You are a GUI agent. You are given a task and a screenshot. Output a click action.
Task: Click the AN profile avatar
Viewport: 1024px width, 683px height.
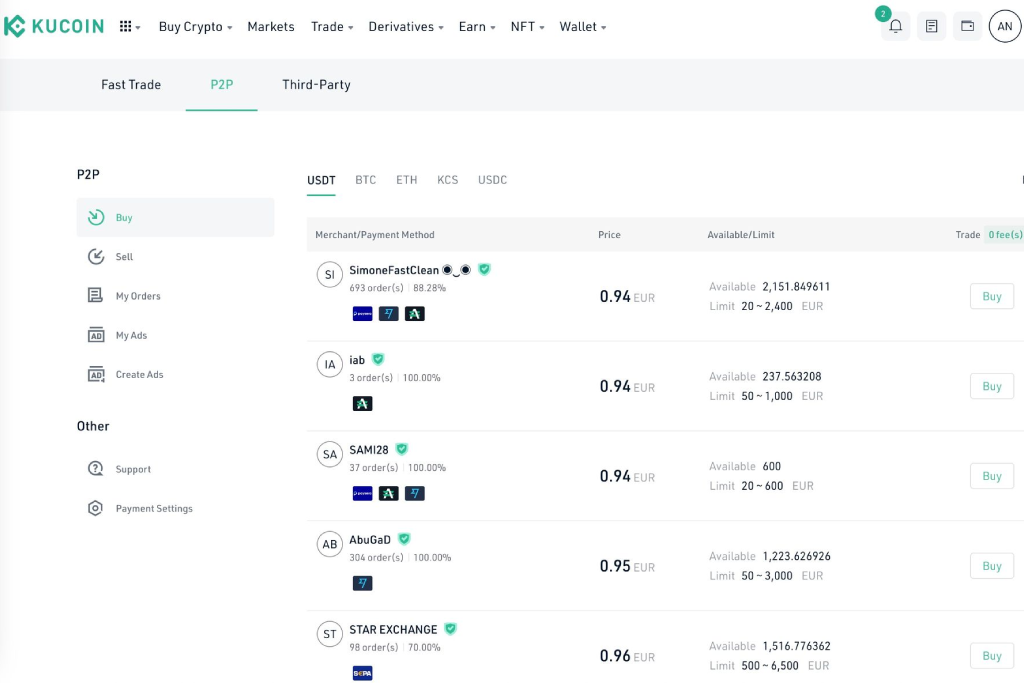(1005, 27)
